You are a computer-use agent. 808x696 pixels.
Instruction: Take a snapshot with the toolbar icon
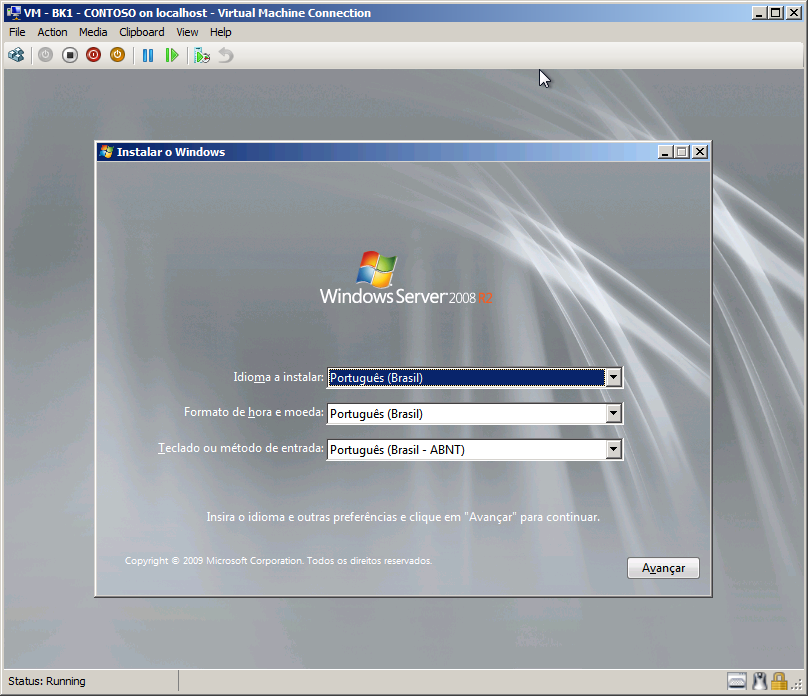click(202, 55)
